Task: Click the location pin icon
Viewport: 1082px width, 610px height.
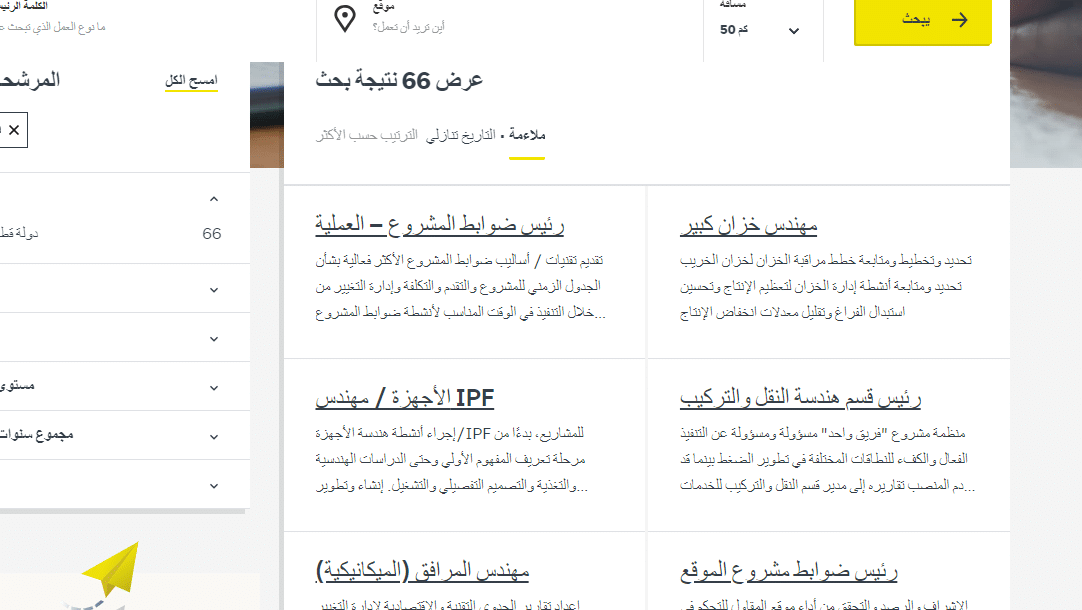Action: click(345, 19)
